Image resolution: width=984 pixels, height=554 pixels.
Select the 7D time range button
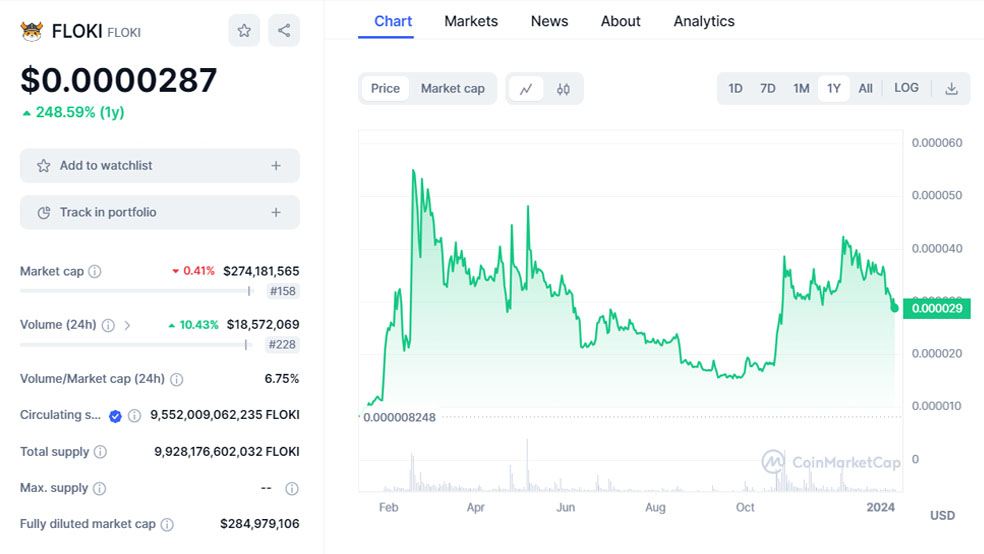pyautogui.click(x=767, y=89)
